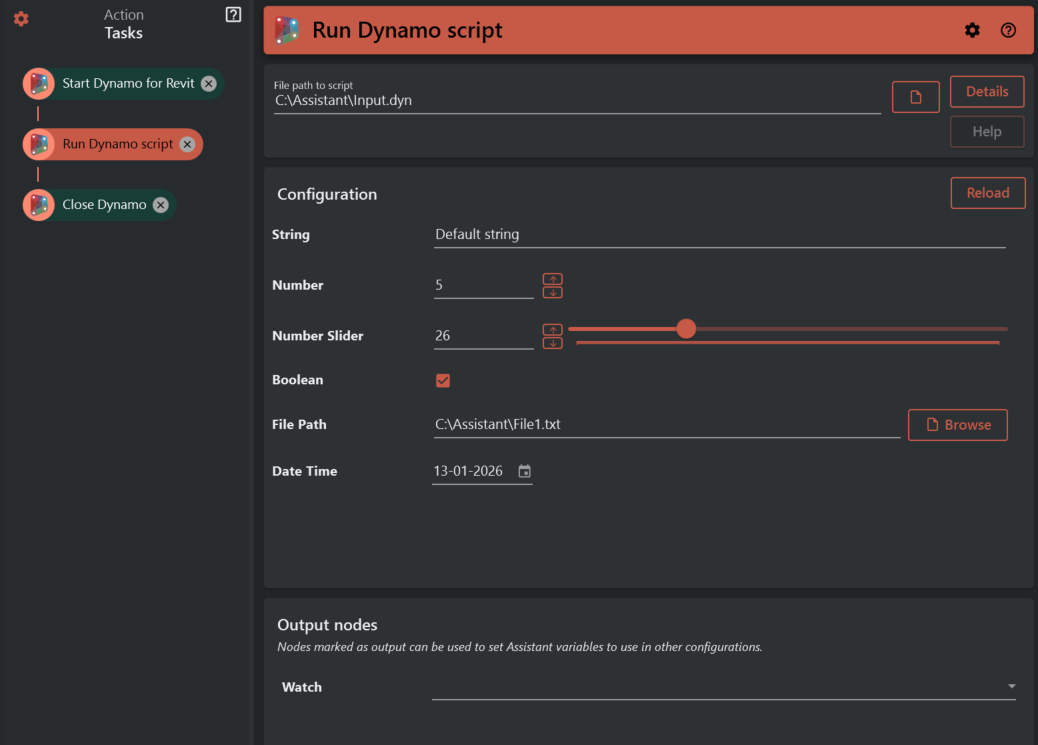Open settings gear in Run Dynamo script header
Screen dimensions: 1038x745
[x=972, y=30]
